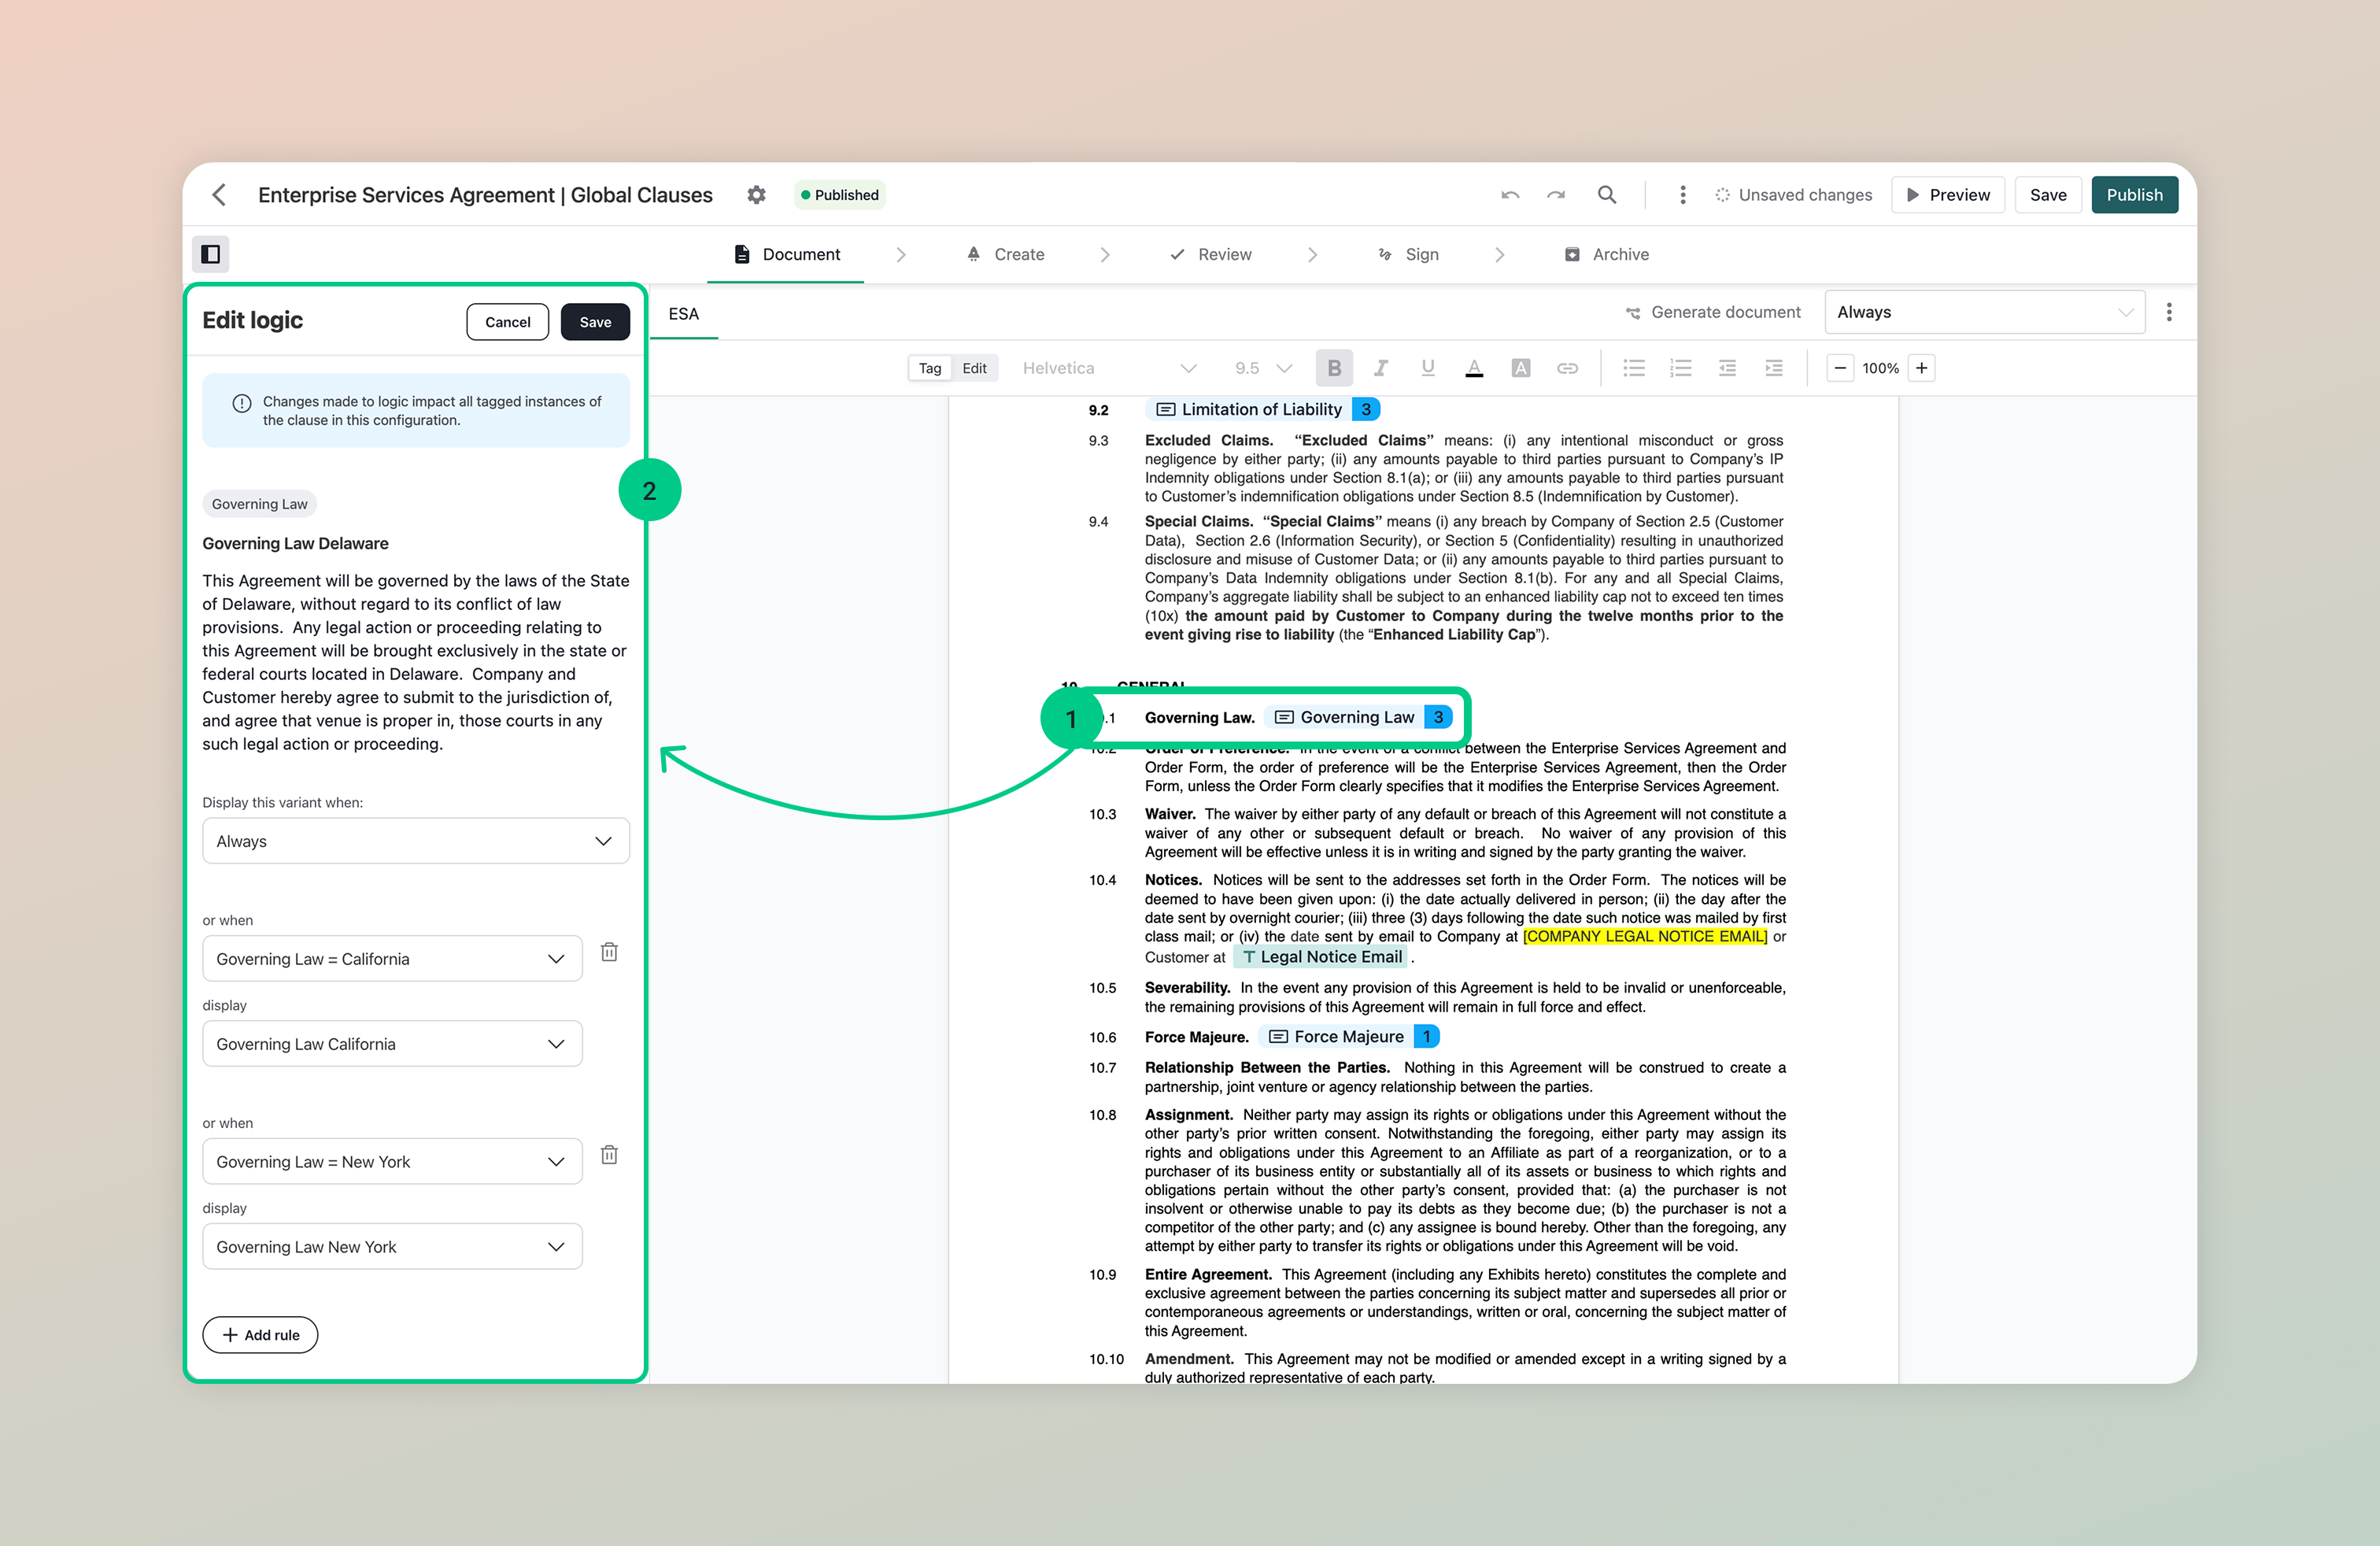This screenshot has height=1546, width=2380.
Task: Open Governing Law California display dropdown
Action: [x=392, y=1044]
